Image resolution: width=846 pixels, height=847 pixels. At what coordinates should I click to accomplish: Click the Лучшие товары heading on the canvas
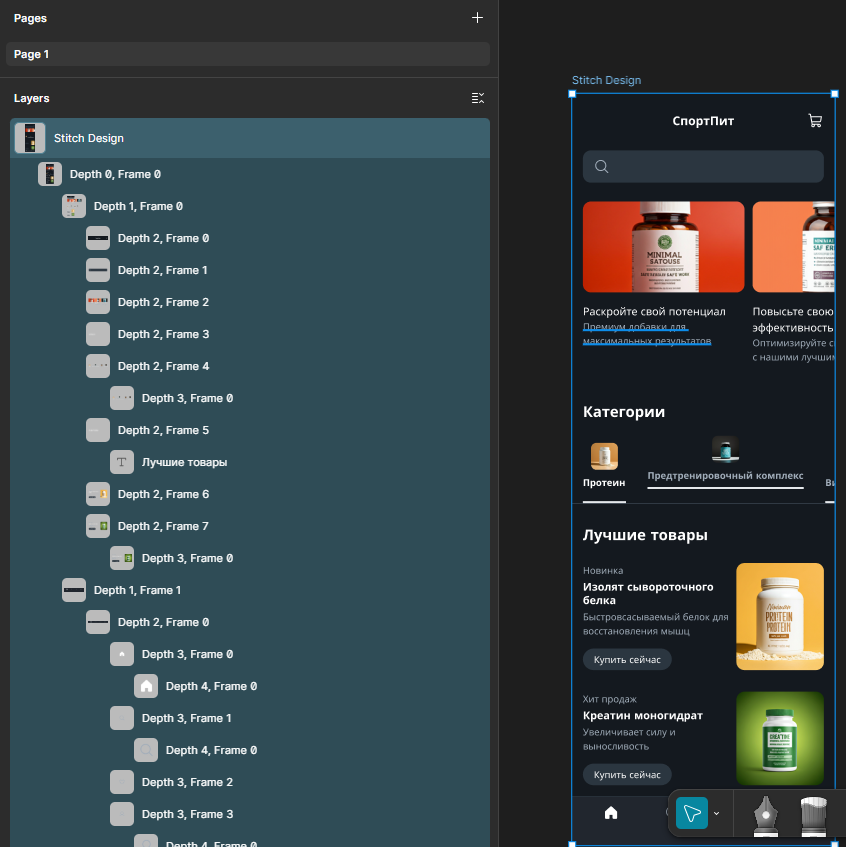[x=645, y=535]
